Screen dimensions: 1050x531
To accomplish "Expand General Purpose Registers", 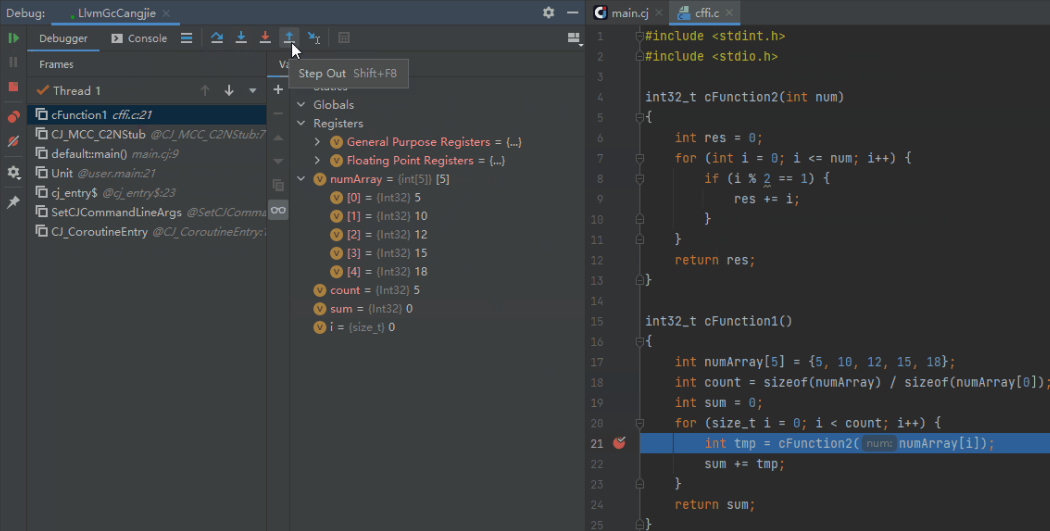I will click(x=318, y=142).
